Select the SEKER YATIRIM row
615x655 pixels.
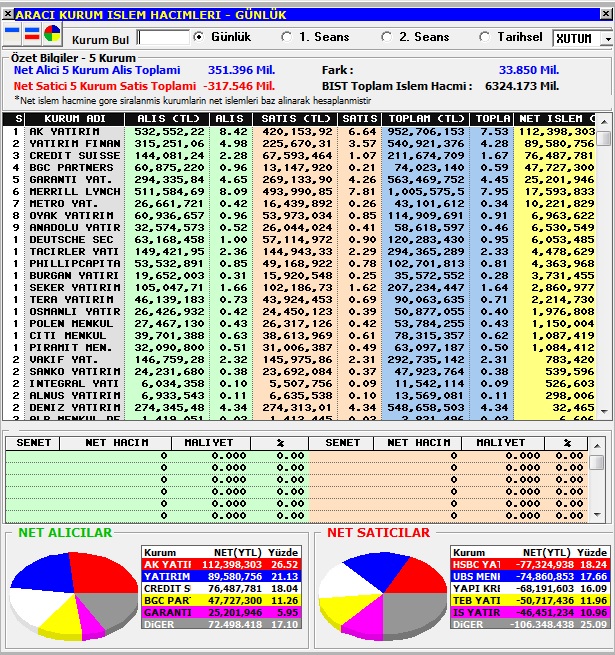[299, 288]
